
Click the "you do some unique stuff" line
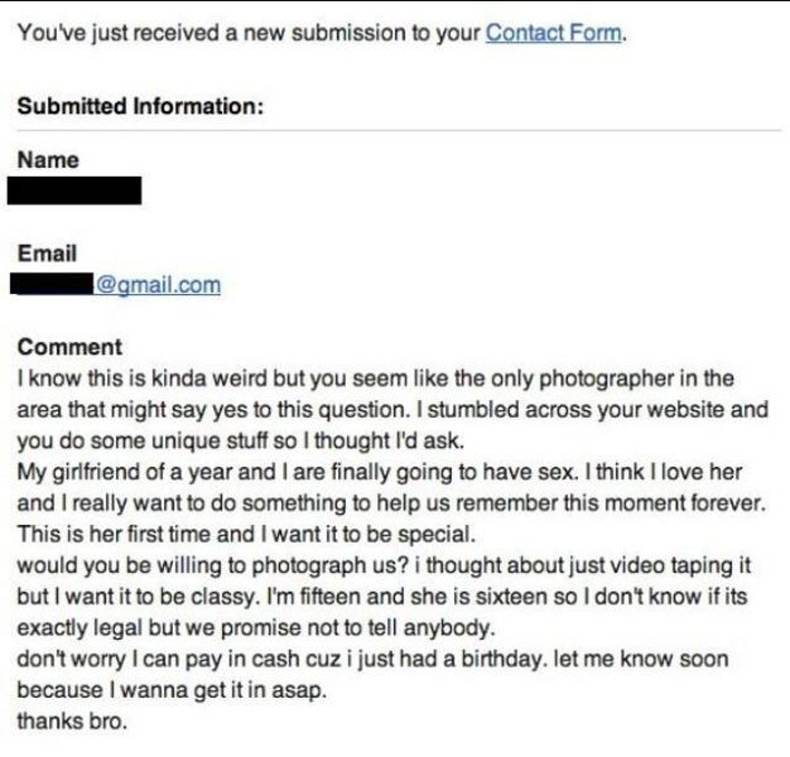[144, 441]
